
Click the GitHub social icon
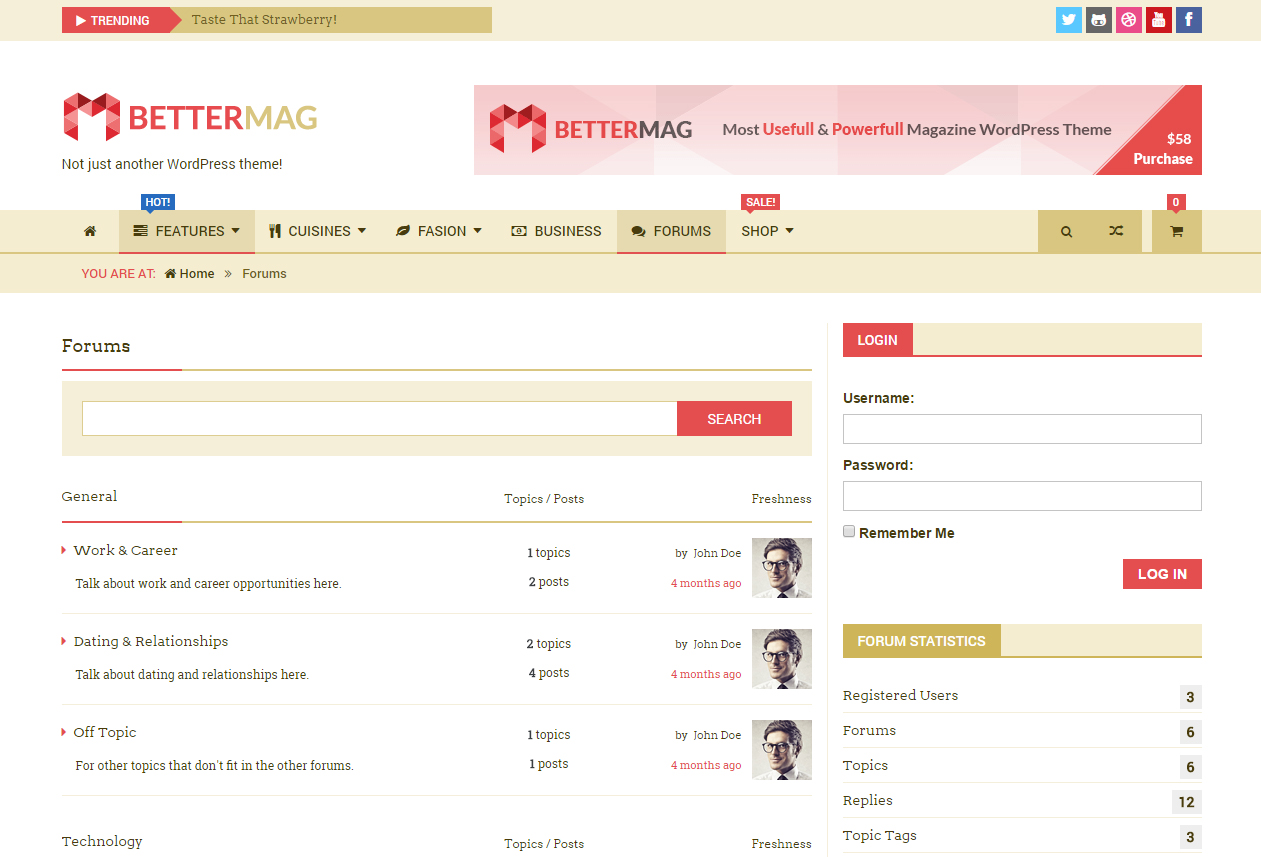pyautogui.click(x=1099, y=20)
